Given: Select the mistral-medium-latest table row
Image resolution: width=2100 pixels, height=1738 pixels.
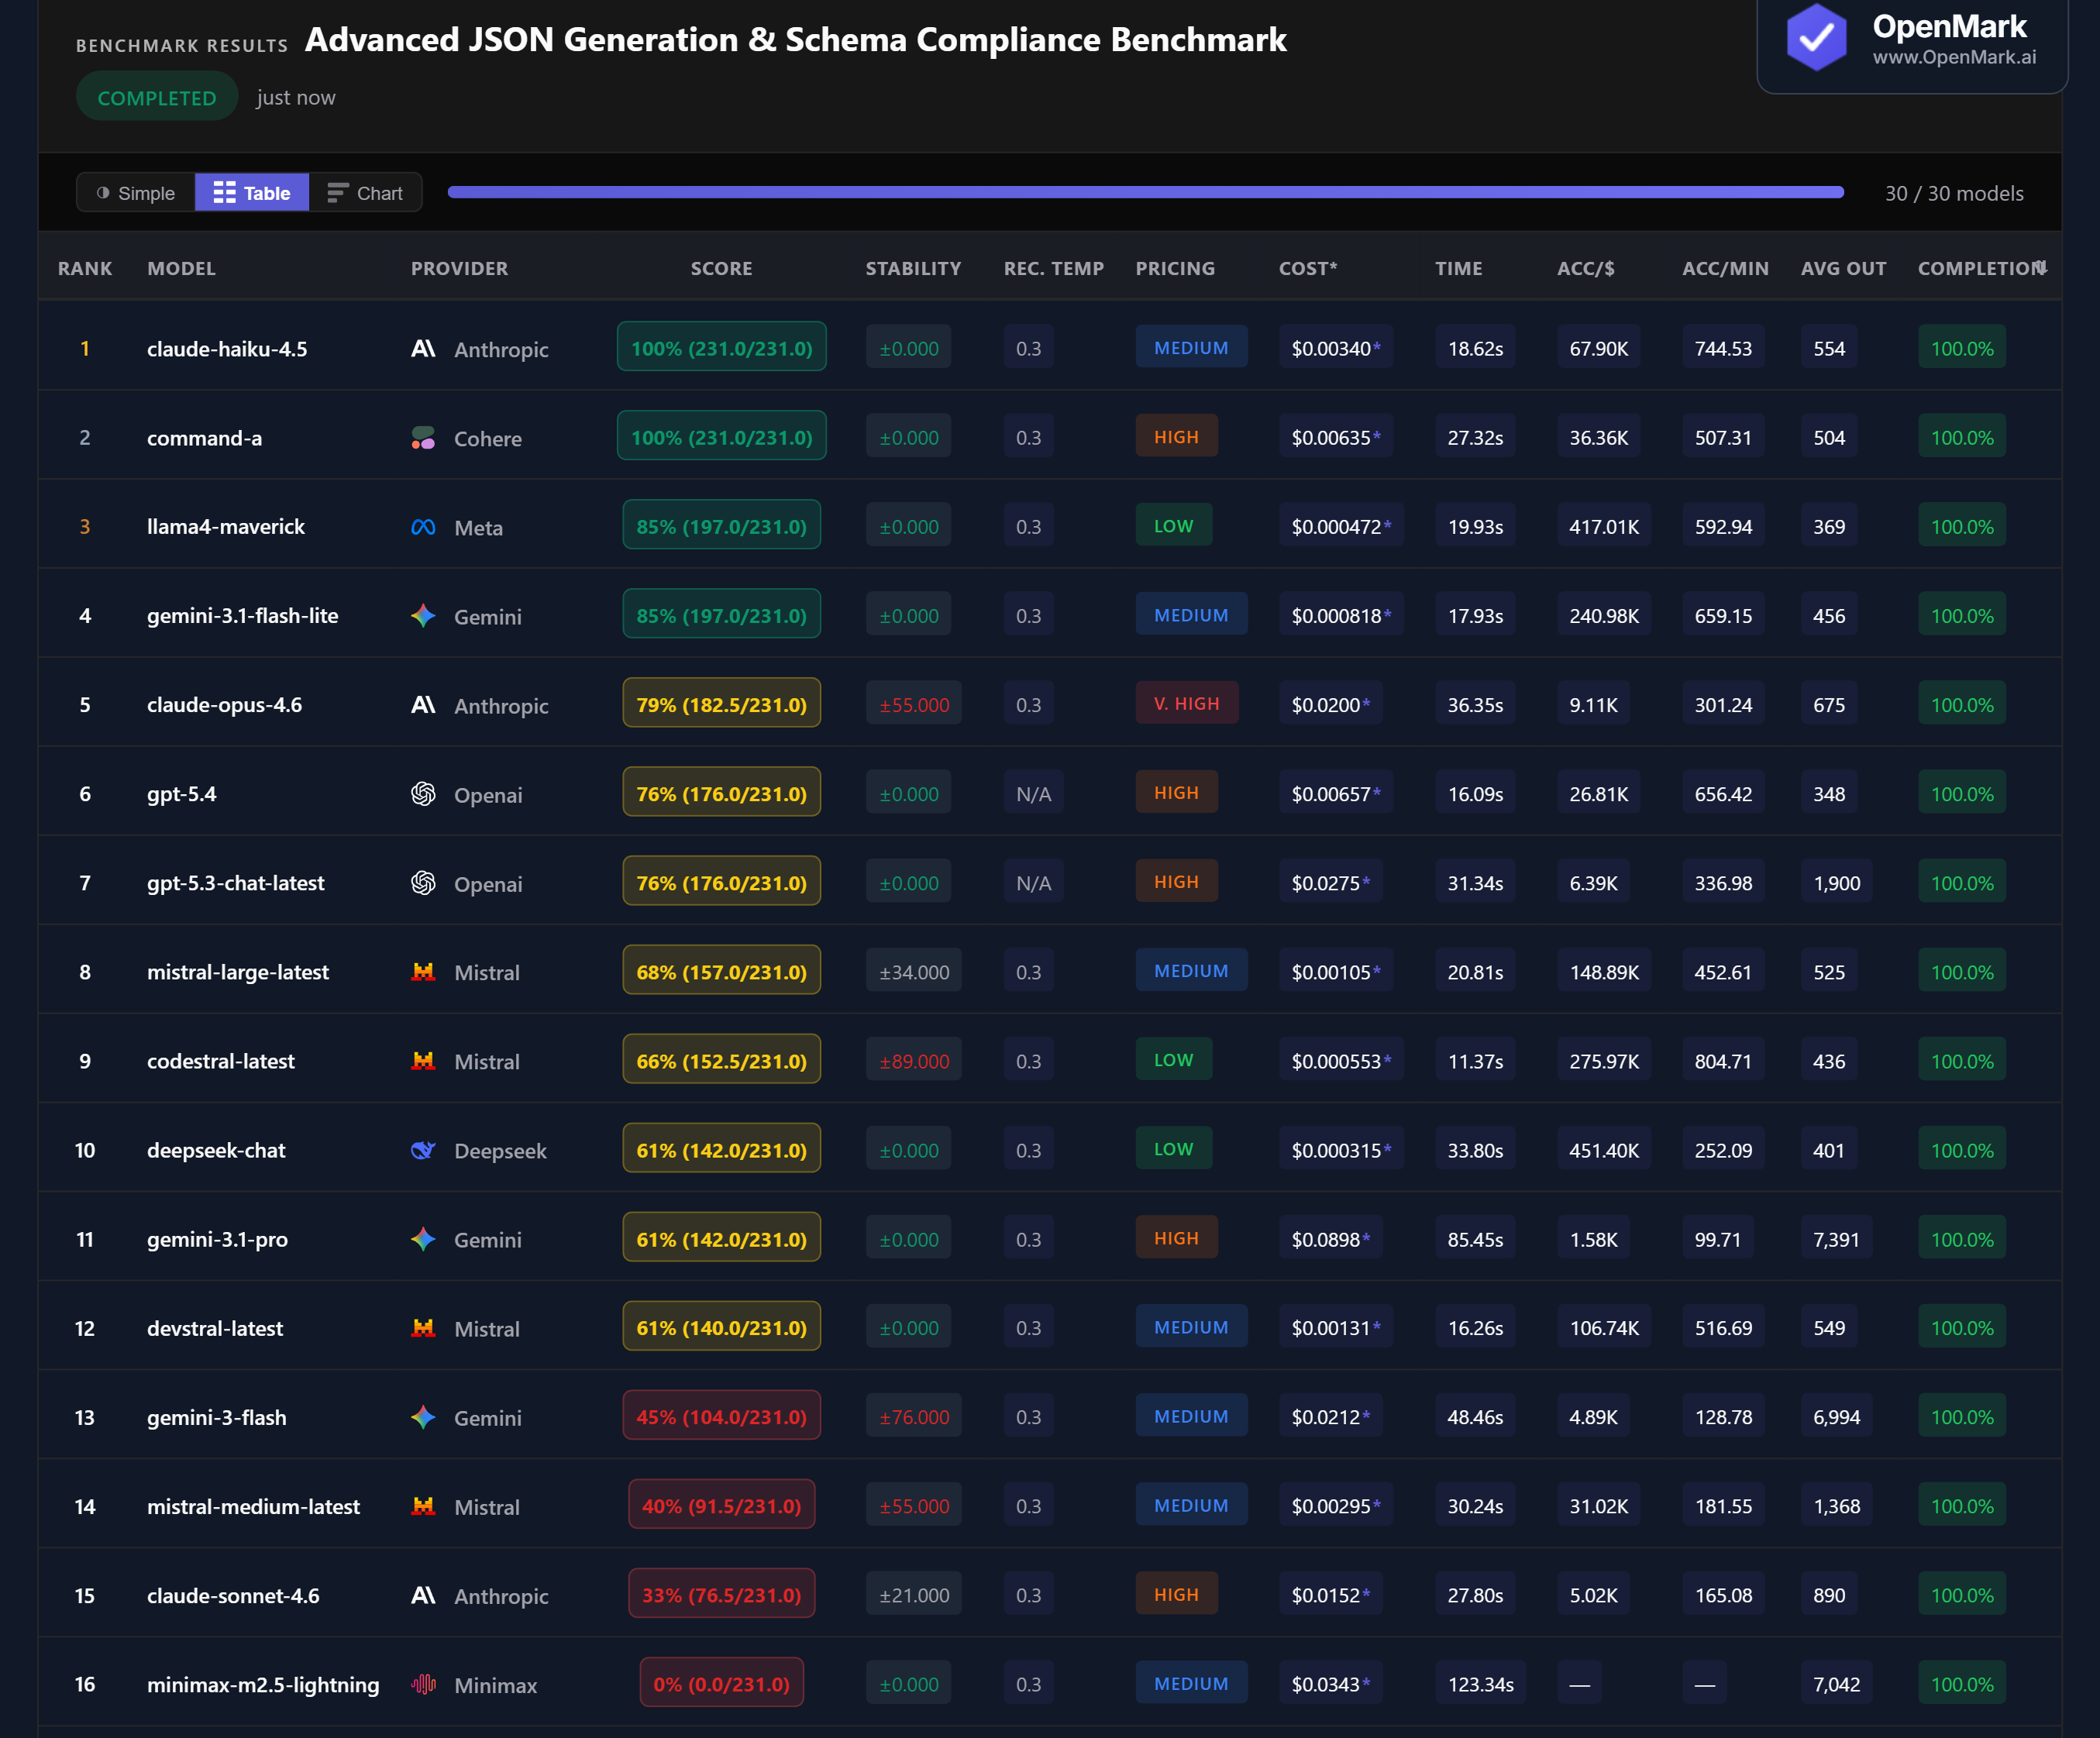Looking at the screenshot, I should [254, 1506].
